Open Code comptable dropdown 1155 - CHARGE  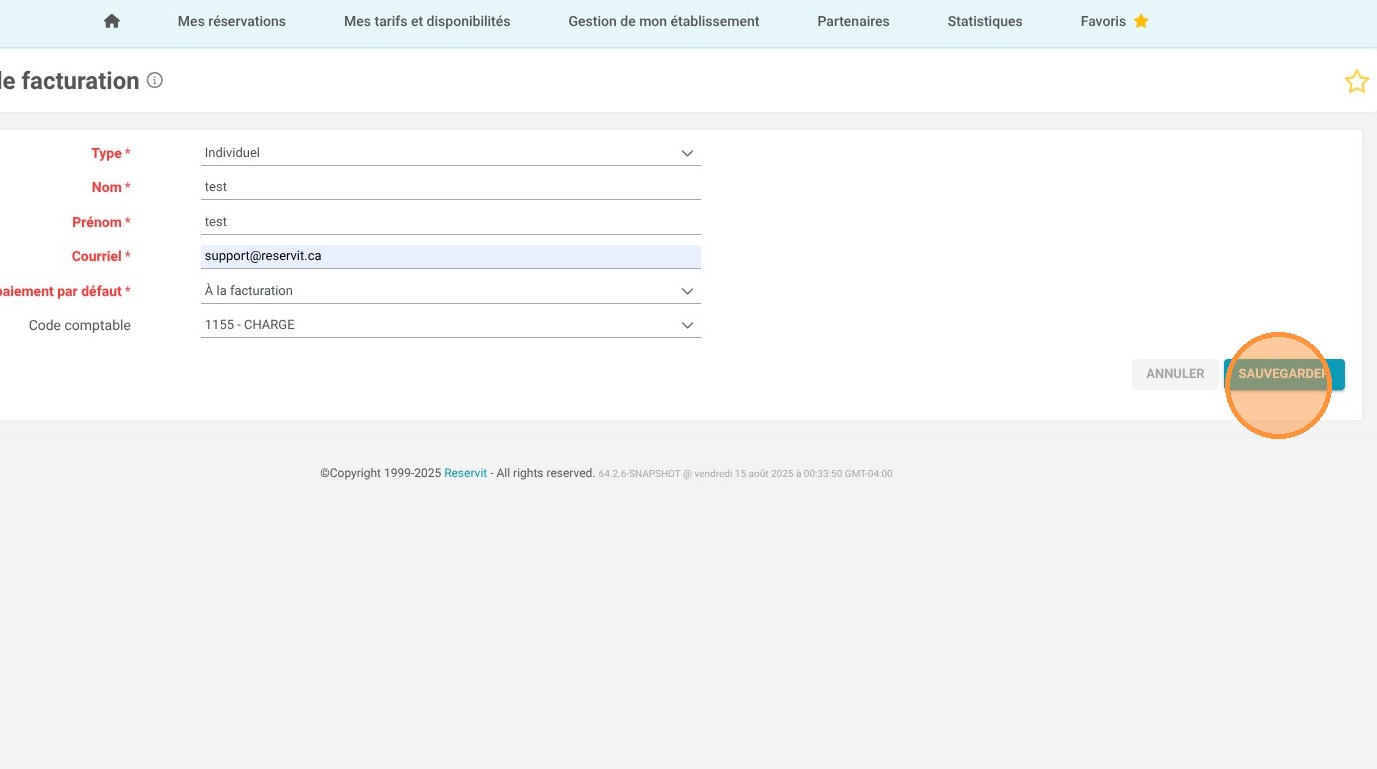click(451, 325)
